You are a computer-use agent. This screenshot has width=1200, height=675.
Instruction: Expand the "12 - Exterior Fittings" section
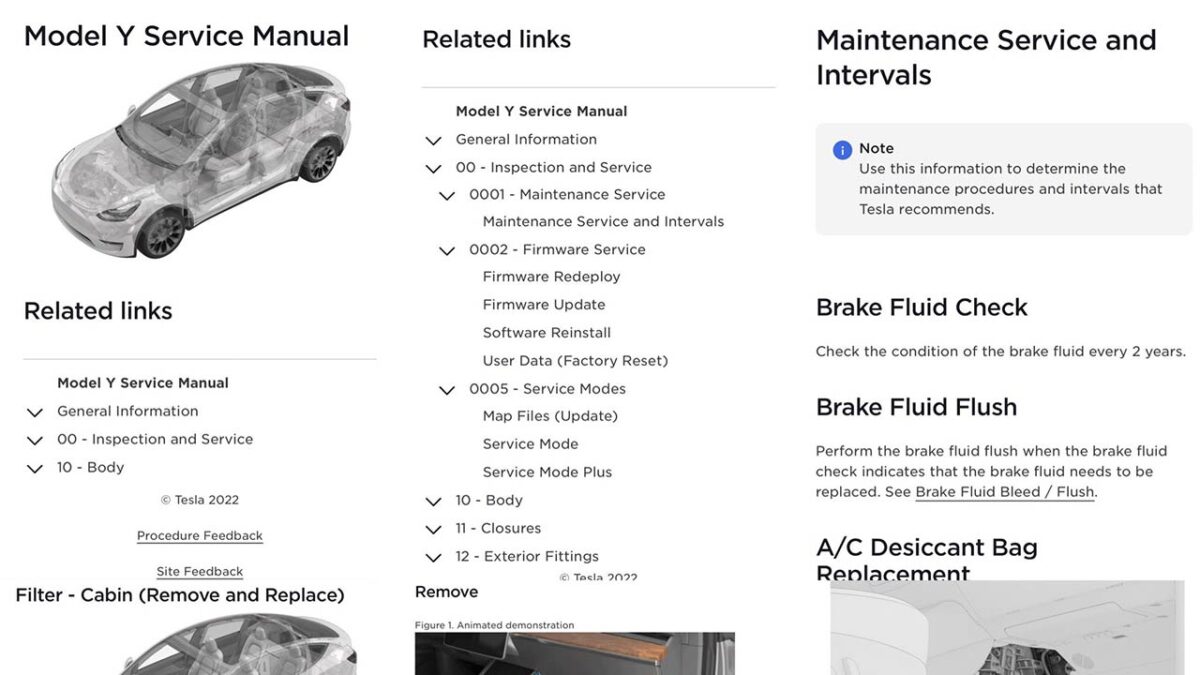tap(434, 556)
